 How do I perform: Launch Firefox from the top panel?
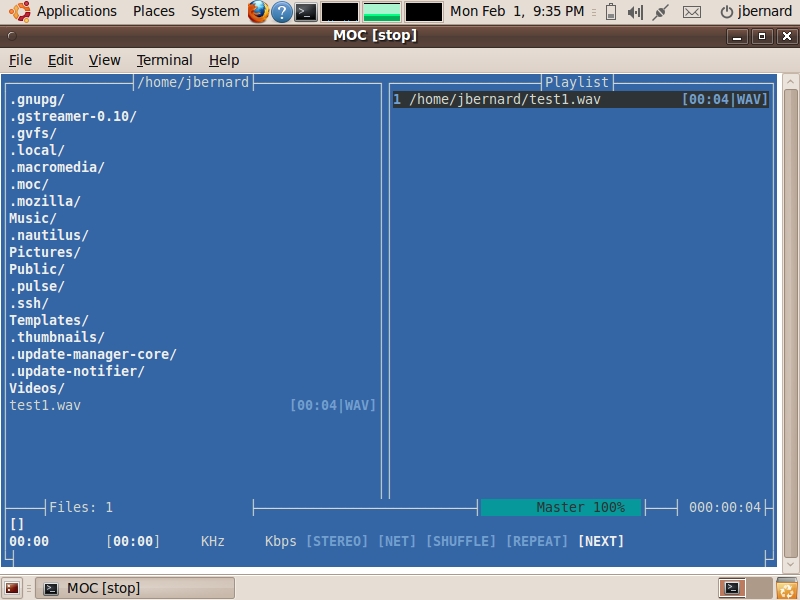pyautogui.click(x=258, y=12)
